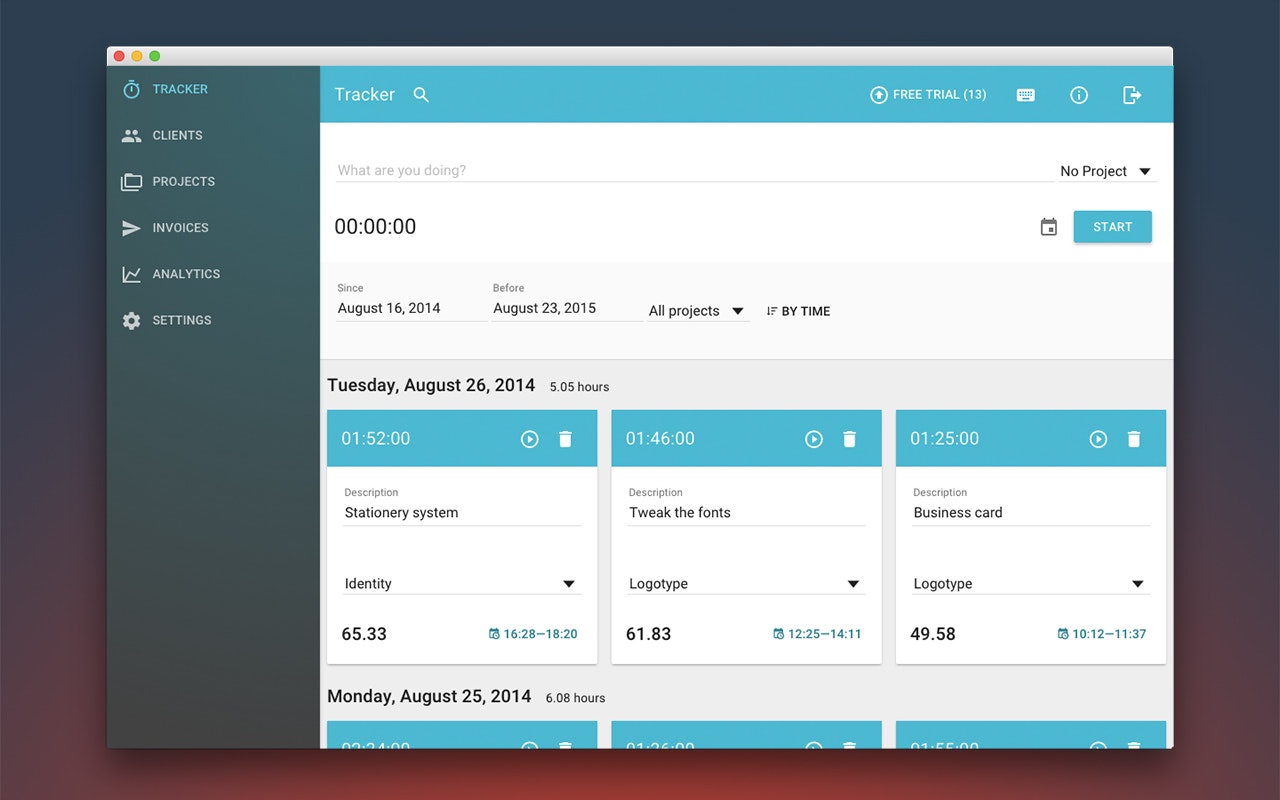1280x800 pixels.
Task: Open the No Project dropdown
Action: pos(1107,171)
